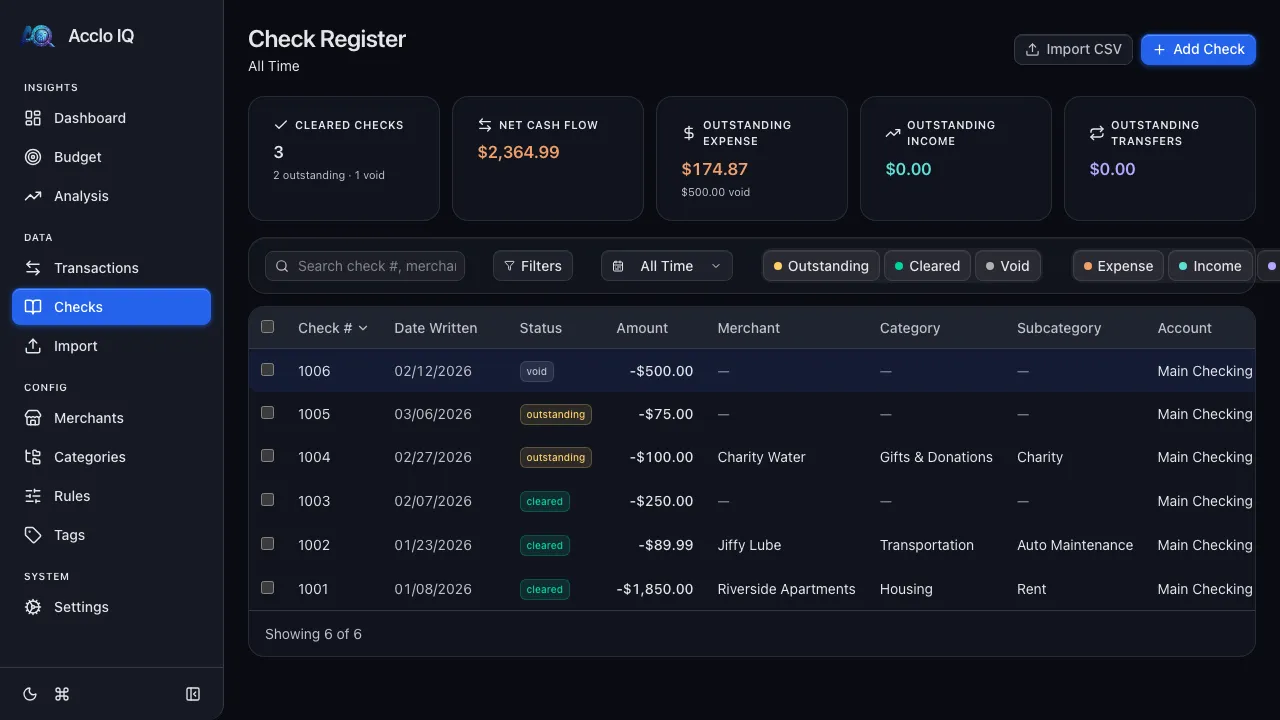Click the Outstanding Expense dollar icon
This screenshot has width=1280, height=720.
click(x=689, y=133)
